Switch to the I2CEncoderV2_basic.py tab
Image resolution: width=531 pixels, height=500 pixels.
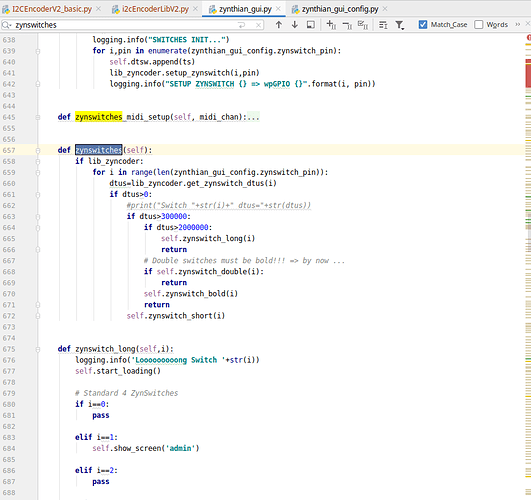(51, 9)
